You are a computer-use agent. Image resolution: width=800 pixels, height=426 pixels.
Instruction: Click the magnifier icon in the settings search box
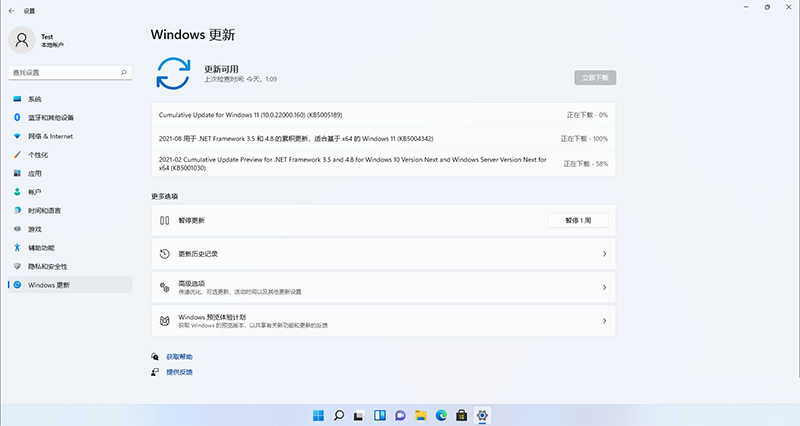pos(123,72)
